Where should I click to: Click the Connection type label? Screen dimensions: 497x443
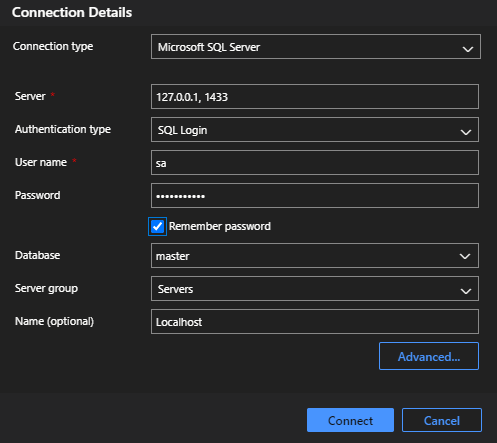[53, 46]
